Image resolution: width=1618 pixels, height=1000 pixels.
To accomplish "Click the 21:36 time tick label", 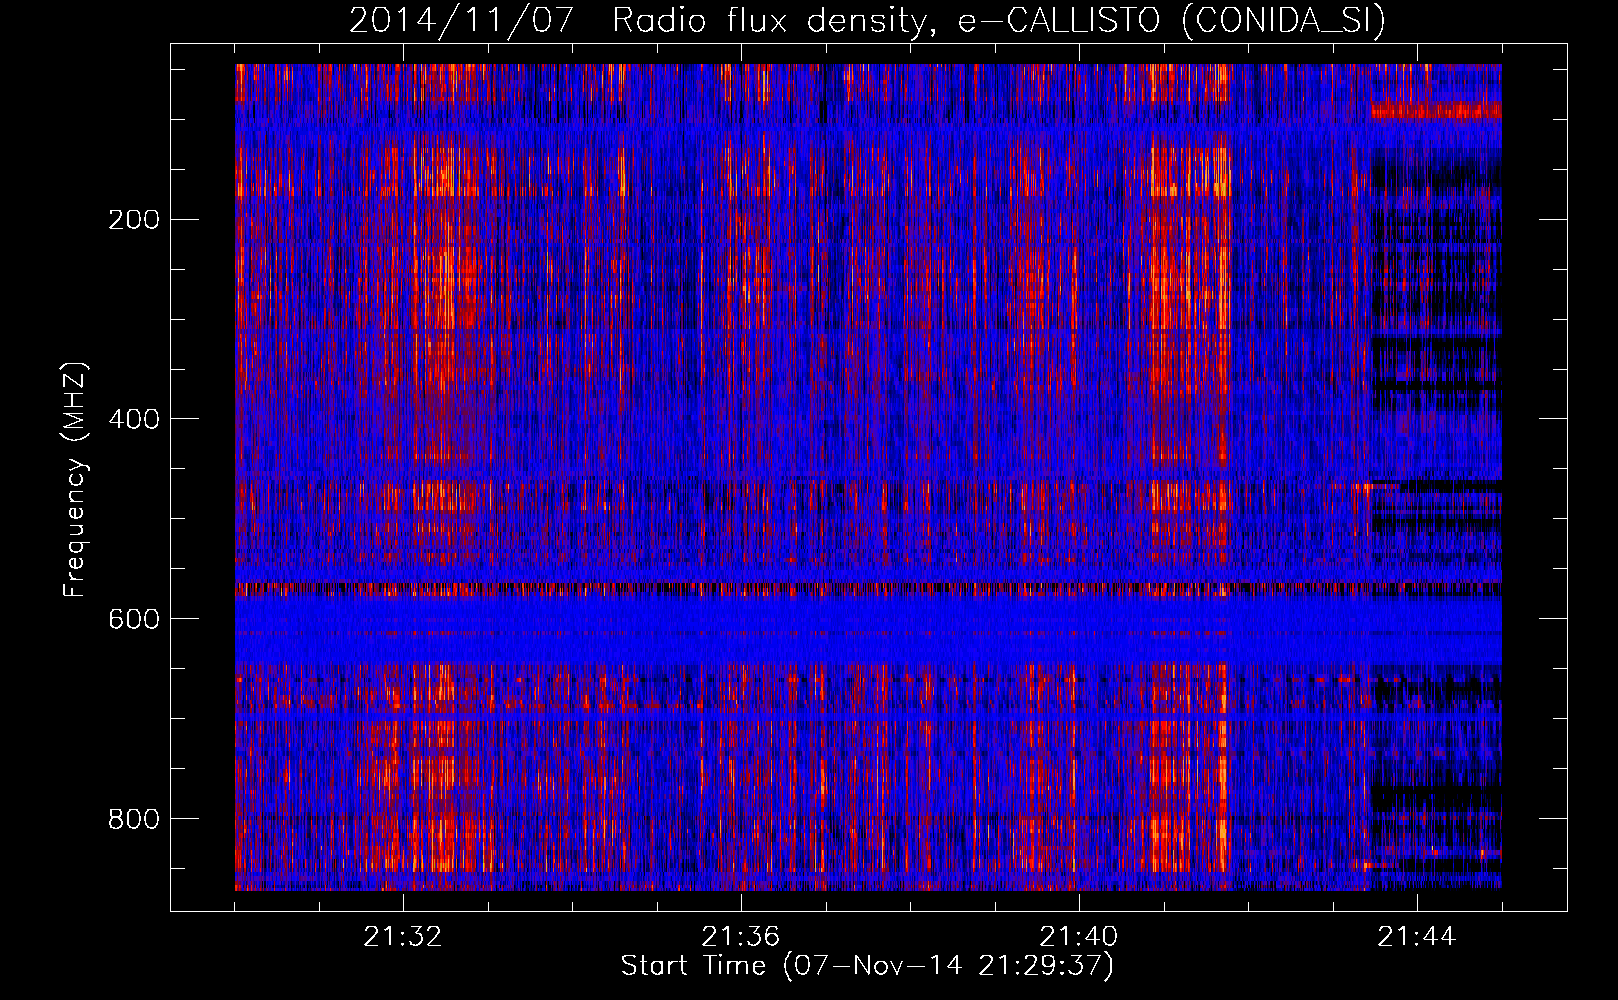I will point(741,937).
